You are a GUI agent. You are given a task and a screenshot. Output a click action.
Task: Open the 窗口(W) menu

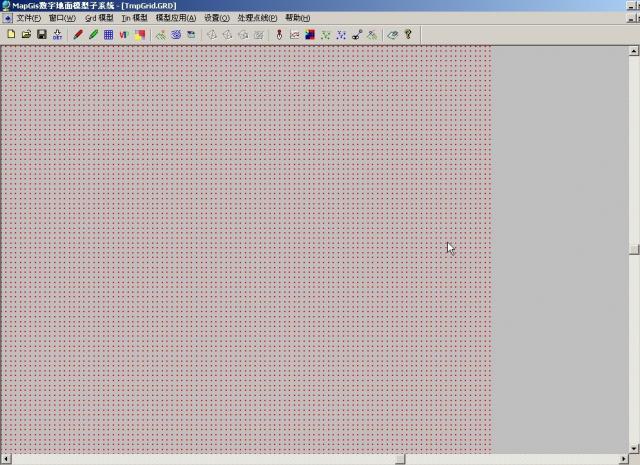tap(62, 18)
